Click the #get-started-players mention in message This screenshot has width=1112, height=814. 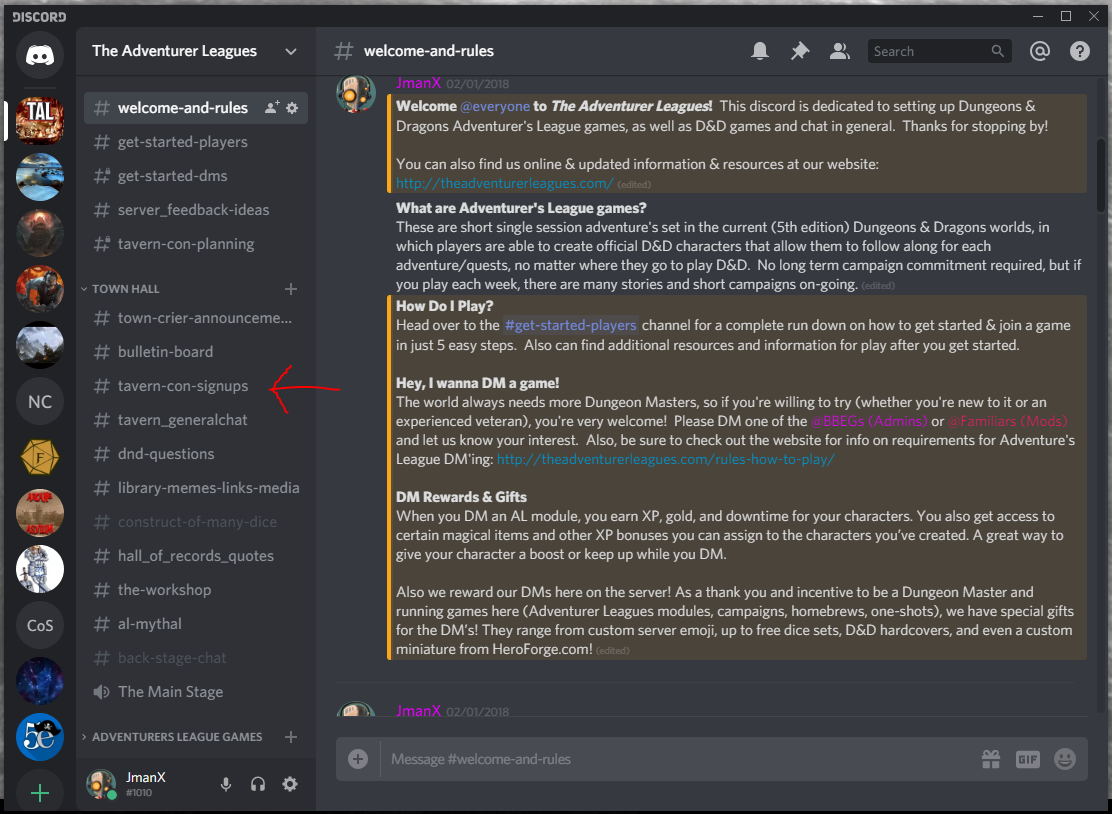570,325
